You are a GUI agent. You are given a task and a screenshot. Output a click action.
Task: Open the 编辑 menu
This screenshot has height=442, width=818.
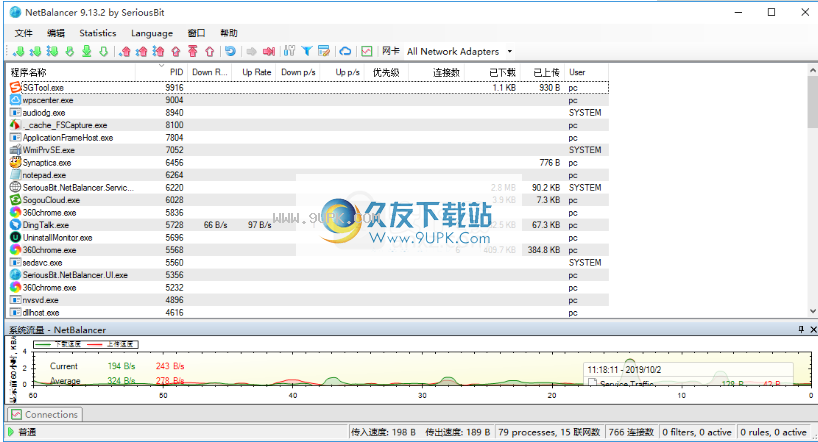point(56,33)
